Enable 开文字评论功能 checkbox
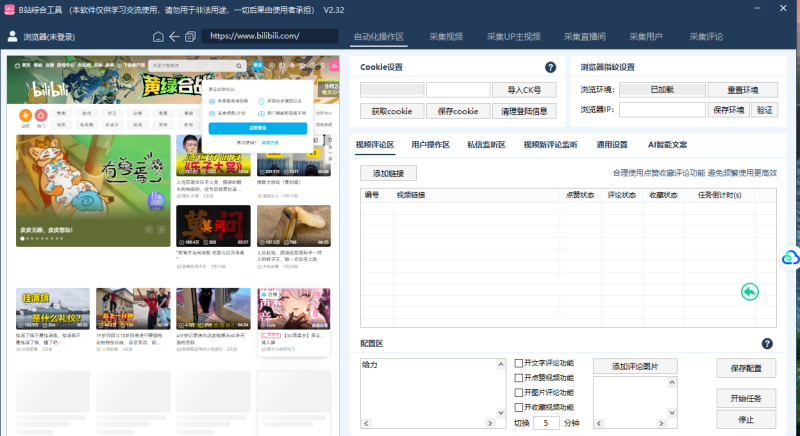Screen dimensions: 800x436 coord(518,363)
